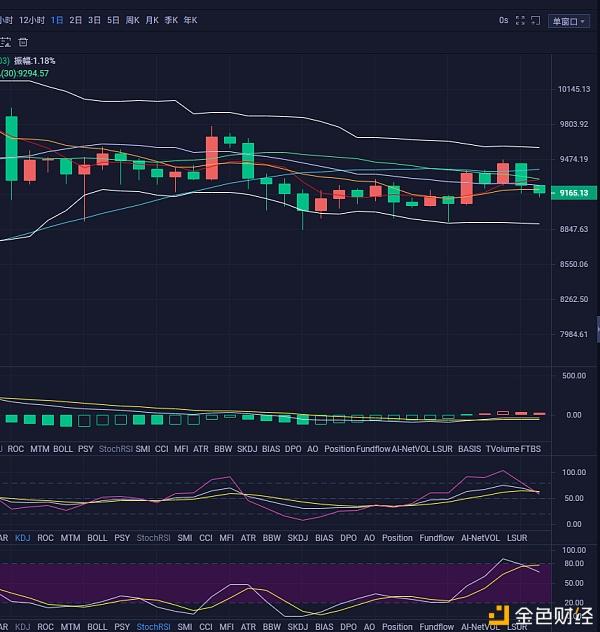Select CCI in the row containing BASIS
This screenshot has width=600, height=632.
point(162,449)
